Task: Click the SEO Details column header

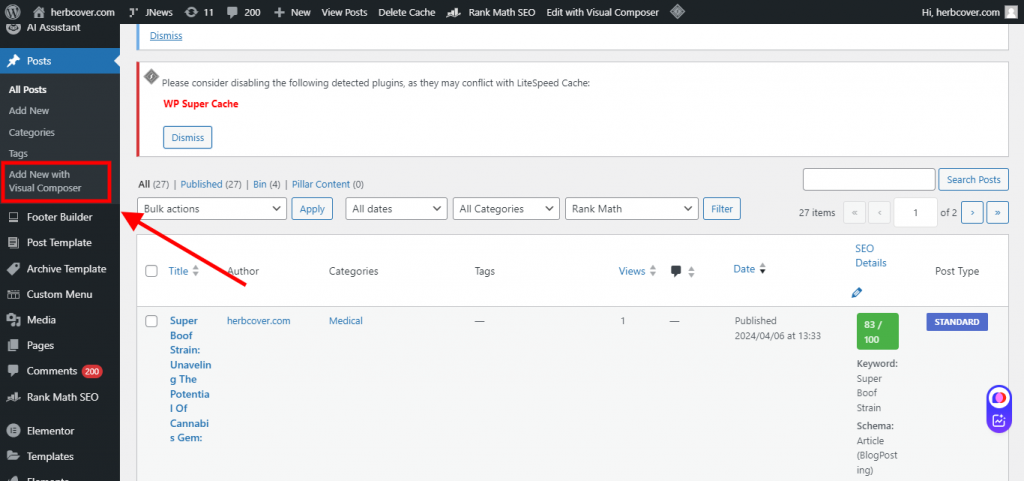Action: click(871, 255)
